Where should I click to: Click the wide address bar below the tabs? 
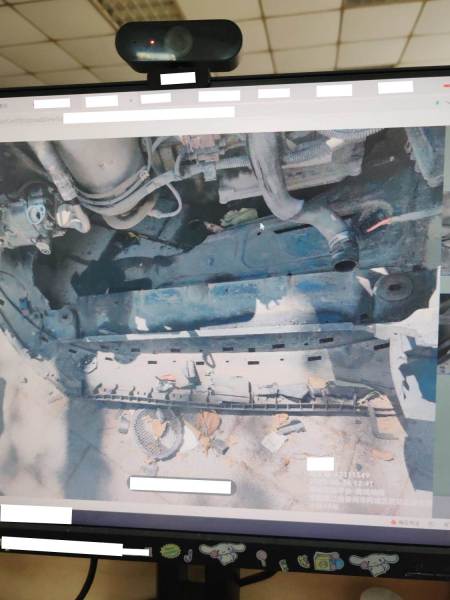(x=149, y=114)
